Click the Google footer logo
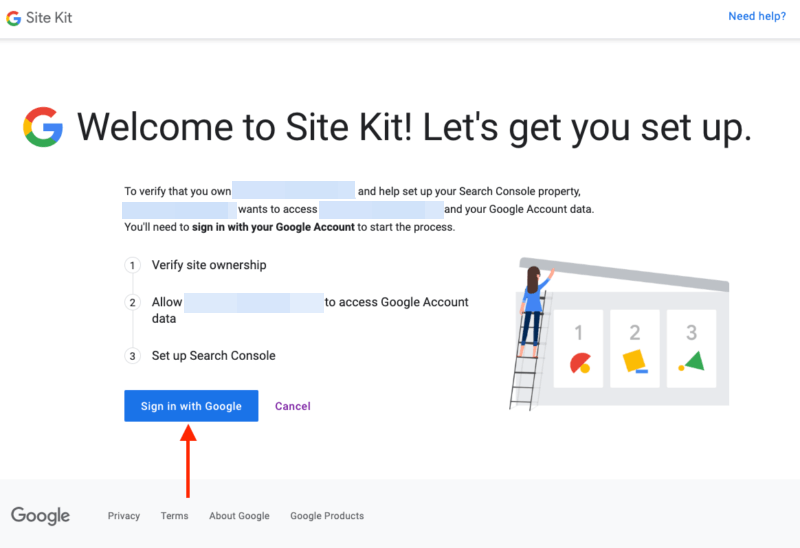This screenshot has width=800, height=548. click(41, 516)
